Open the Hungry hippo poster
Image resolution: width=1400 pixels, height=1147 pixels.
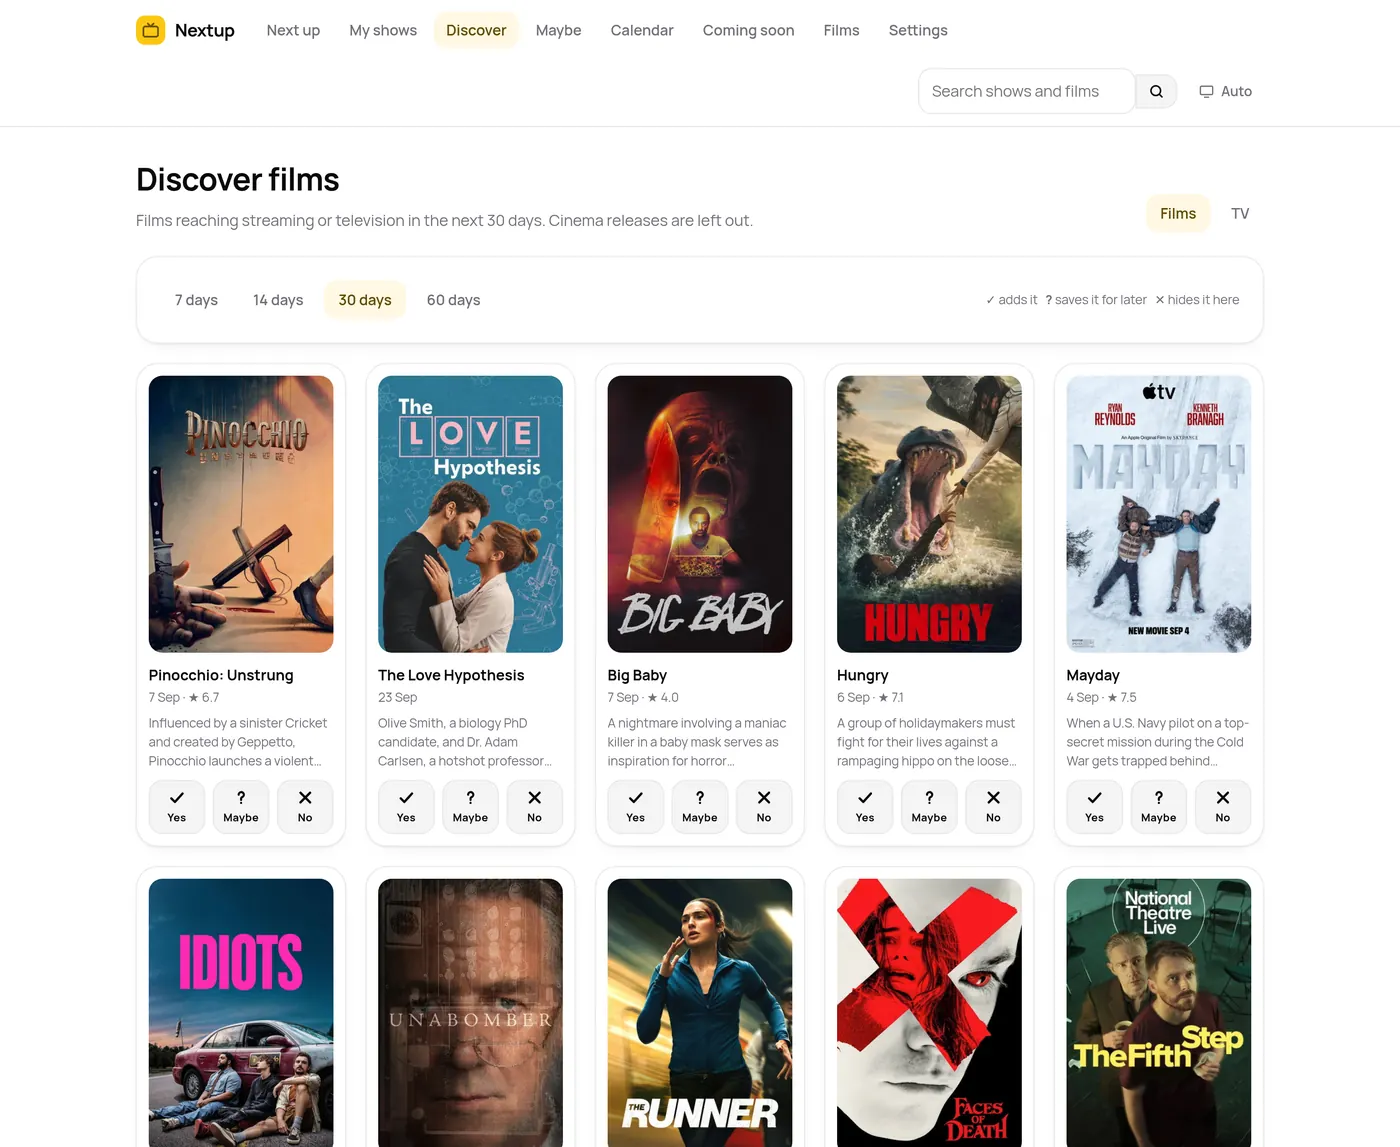point(929,514)
